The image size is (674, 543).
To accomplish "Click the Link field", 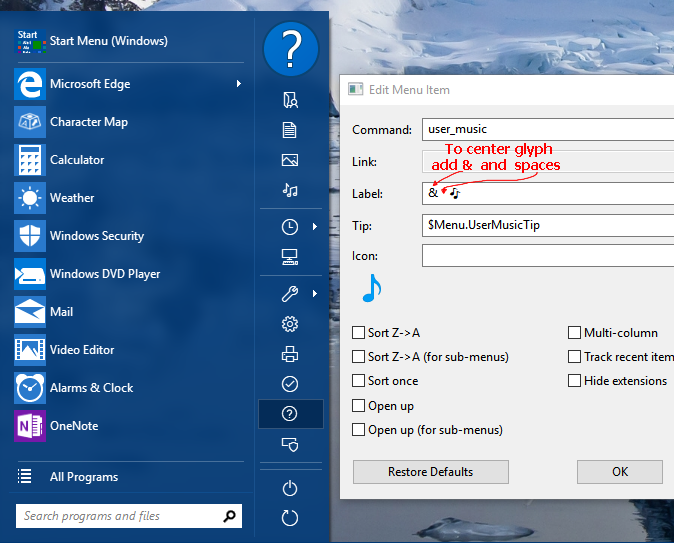I will (548, 162).
